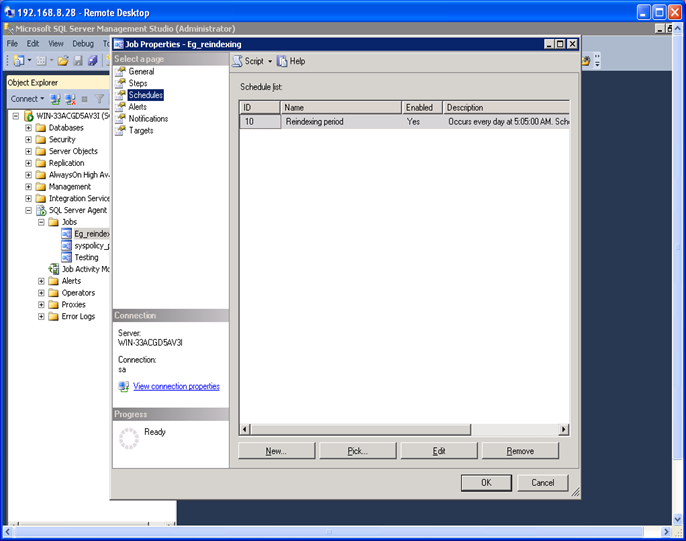Viewport: 686px width, 541px height.
Task: Click the remote desktop vertical scroll down arrow
Action: coord(678,520)
